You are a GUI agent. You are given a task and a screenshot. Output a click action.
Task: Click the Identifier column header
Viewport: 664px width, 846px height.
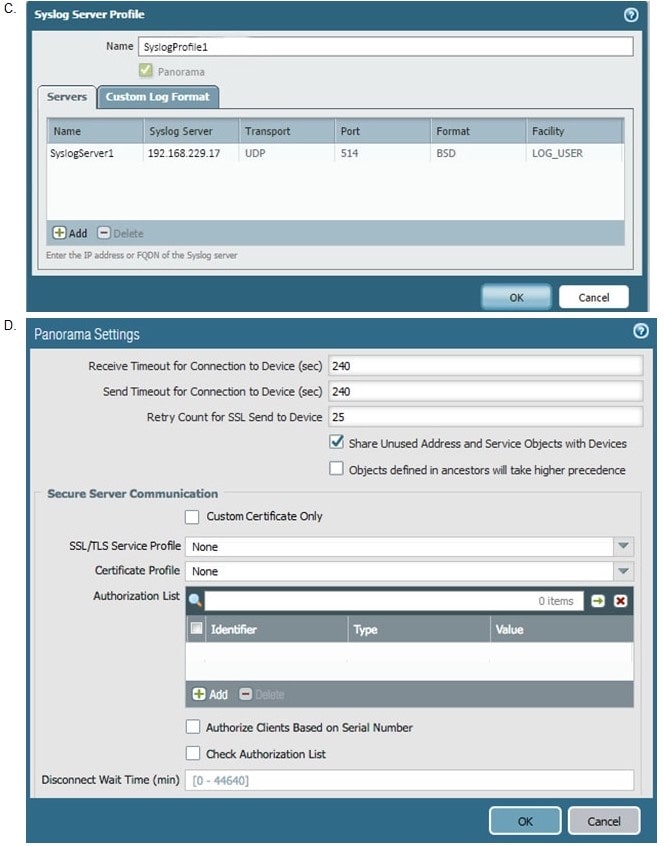coord(276,629)
